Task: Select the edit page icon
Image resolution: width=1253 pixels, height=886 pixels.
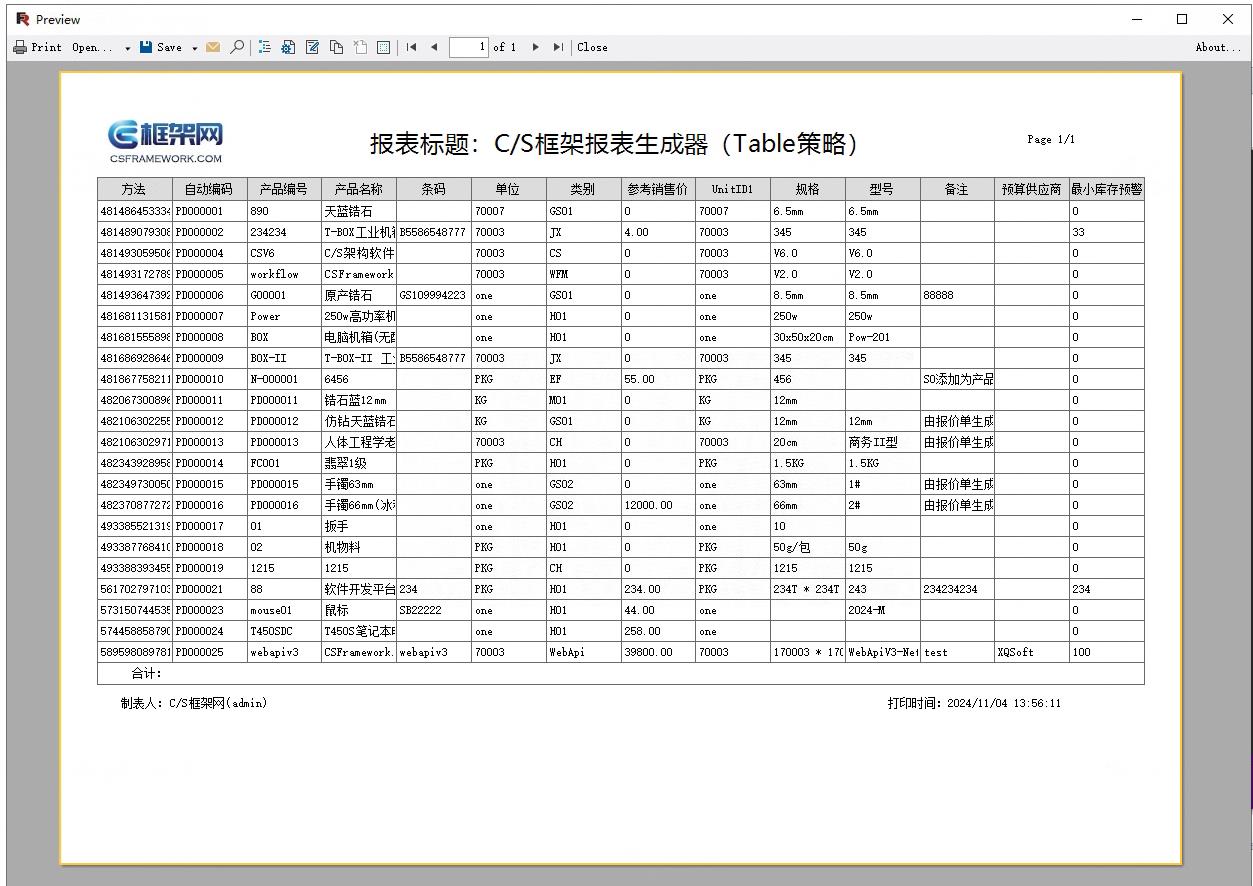Action: [x=312, y=47]
